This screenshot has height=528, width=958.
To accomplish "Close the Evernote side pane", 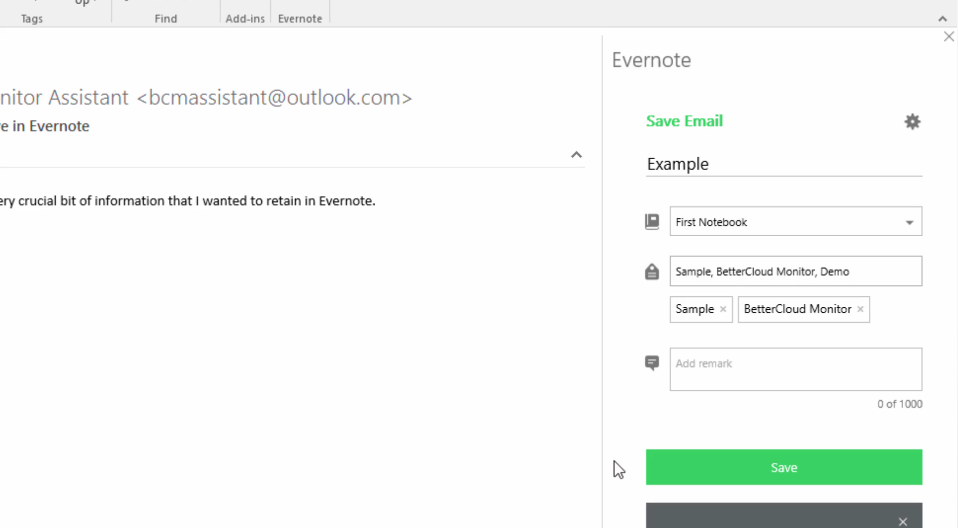I will pos(949,37).
